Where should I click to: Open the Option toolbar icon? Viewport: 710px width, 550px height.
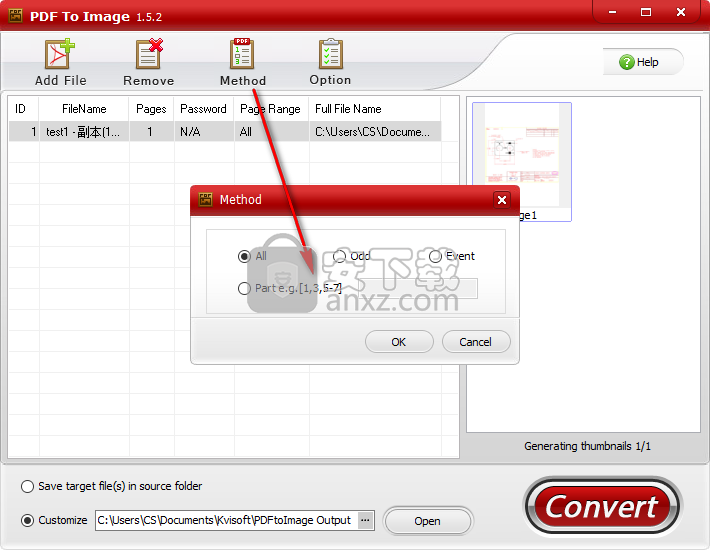pyautogui.click(x=330, y=62)
